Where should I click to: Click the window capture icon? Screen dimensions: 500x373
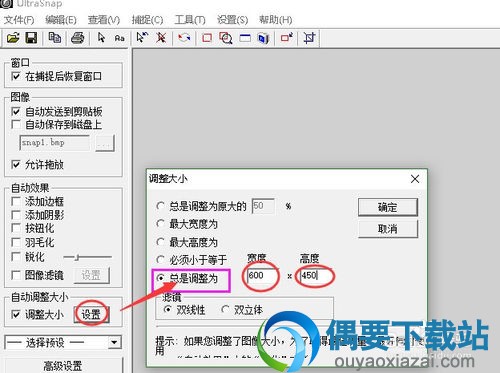(x=245, y=38)
